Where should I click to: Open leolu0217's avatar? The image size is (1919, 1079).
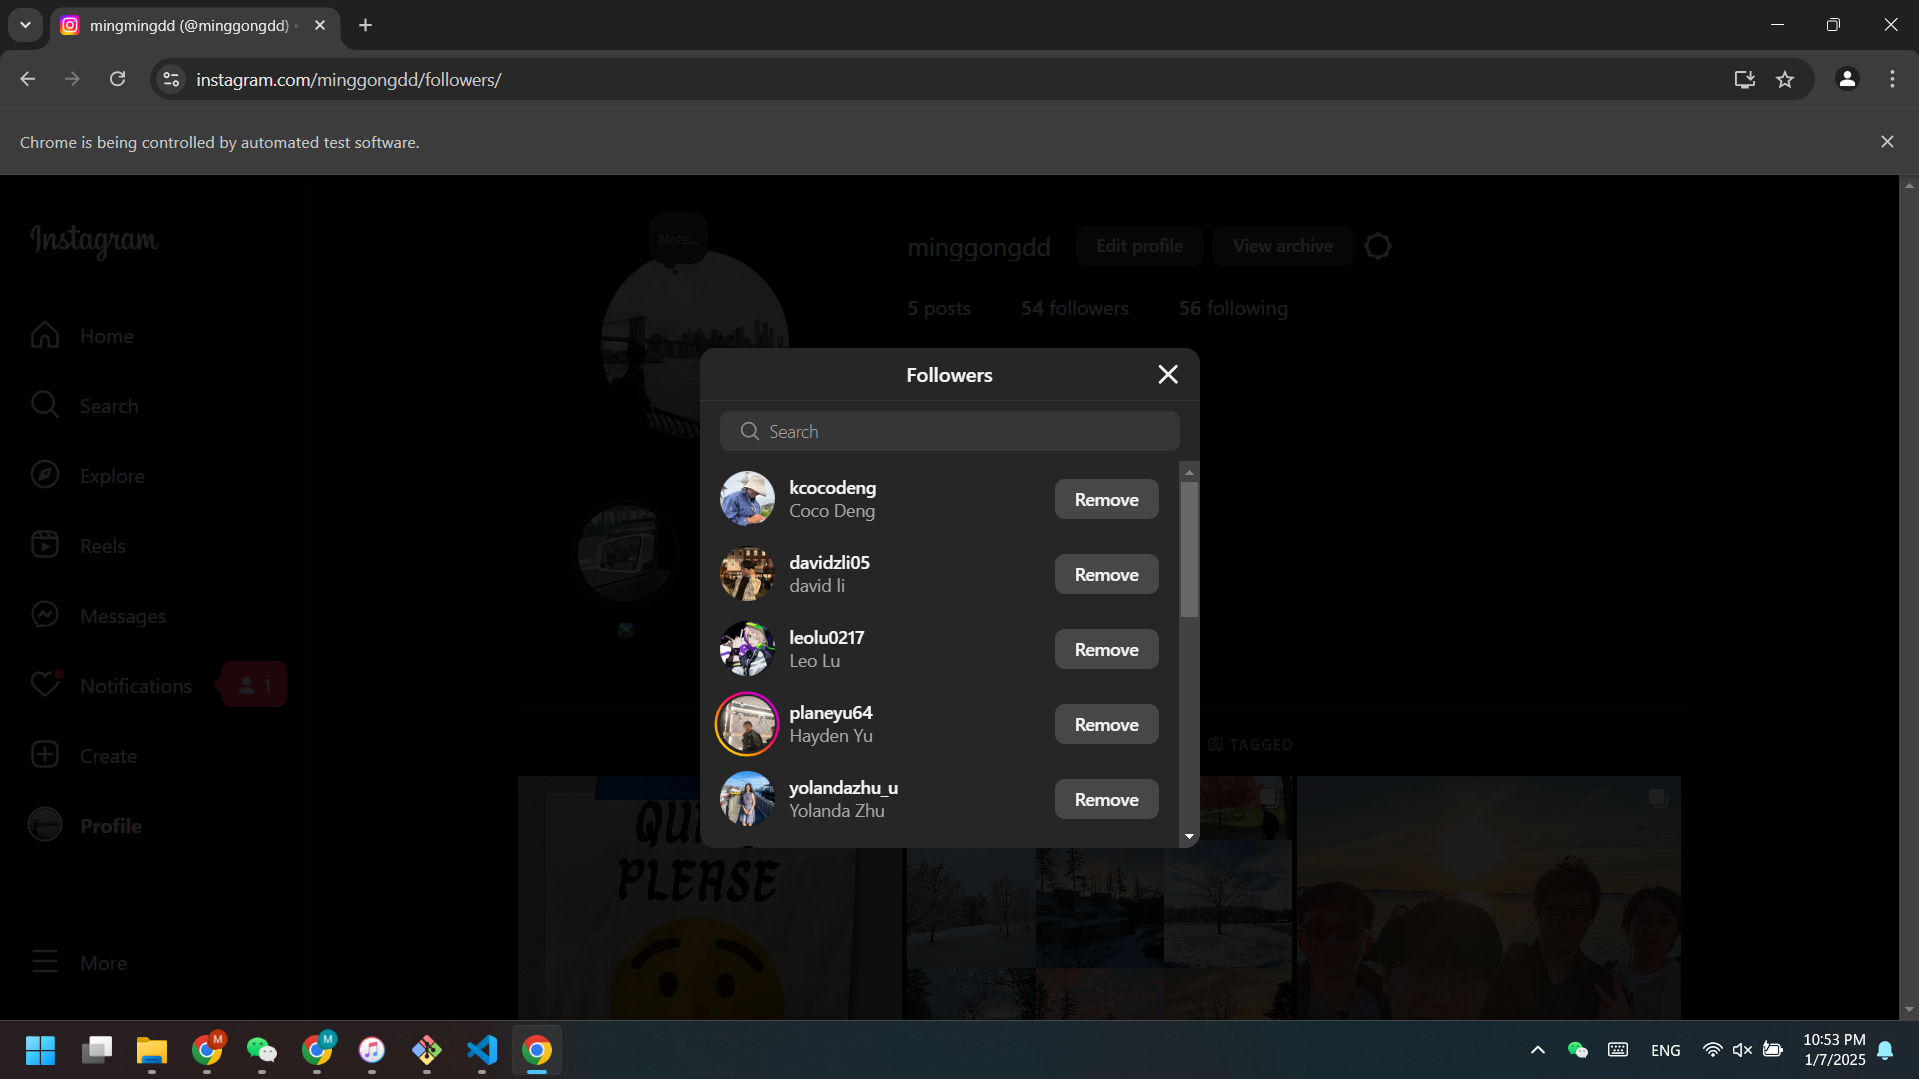pos(747,649)
